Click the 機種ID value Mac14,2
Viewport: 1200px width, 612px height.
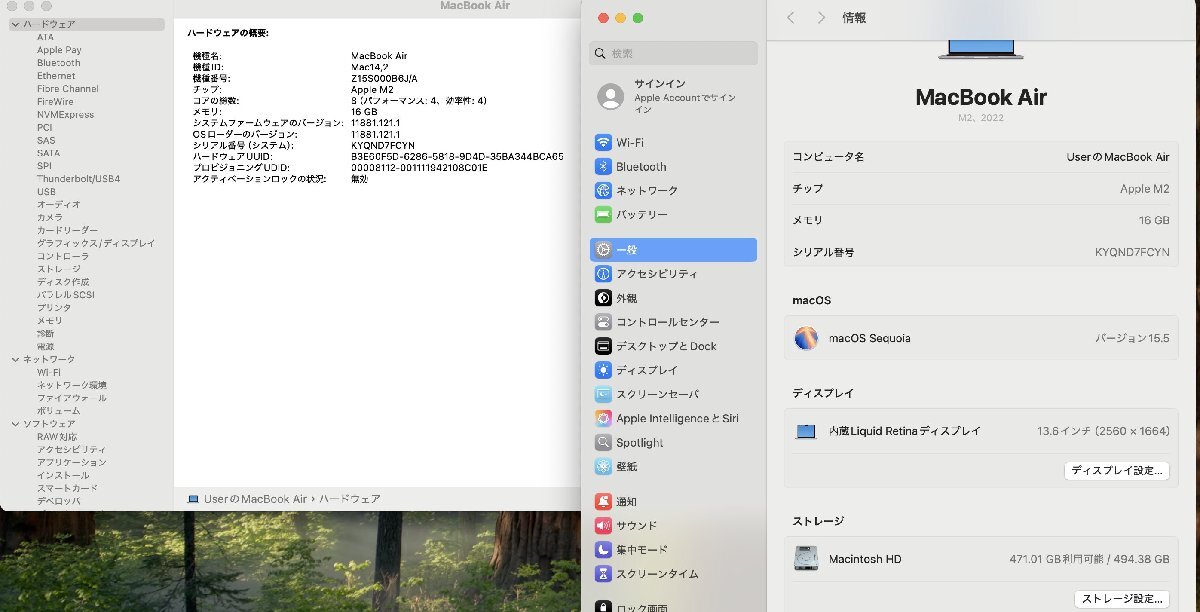369,67
